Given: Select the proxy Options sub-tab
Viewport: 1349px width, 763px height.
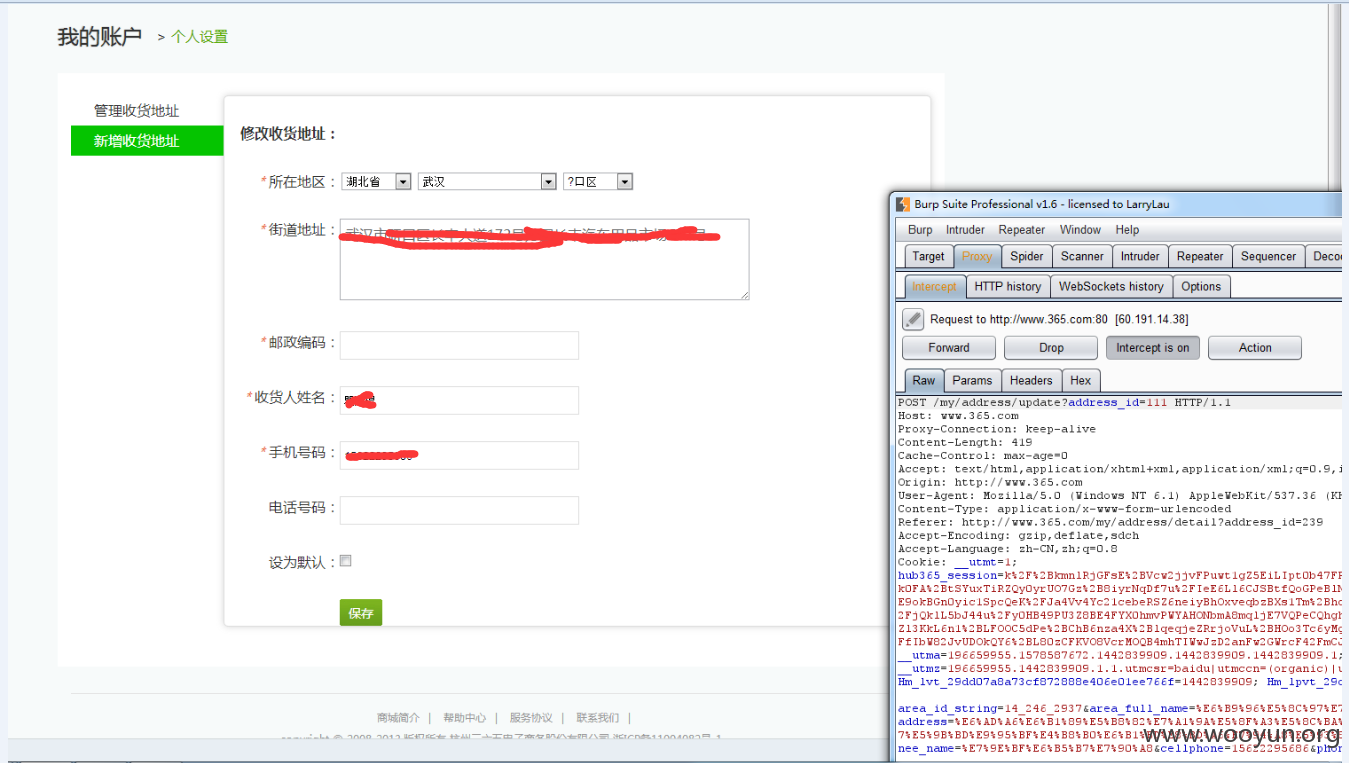Looking at the screenshot, I should 1201,286.
